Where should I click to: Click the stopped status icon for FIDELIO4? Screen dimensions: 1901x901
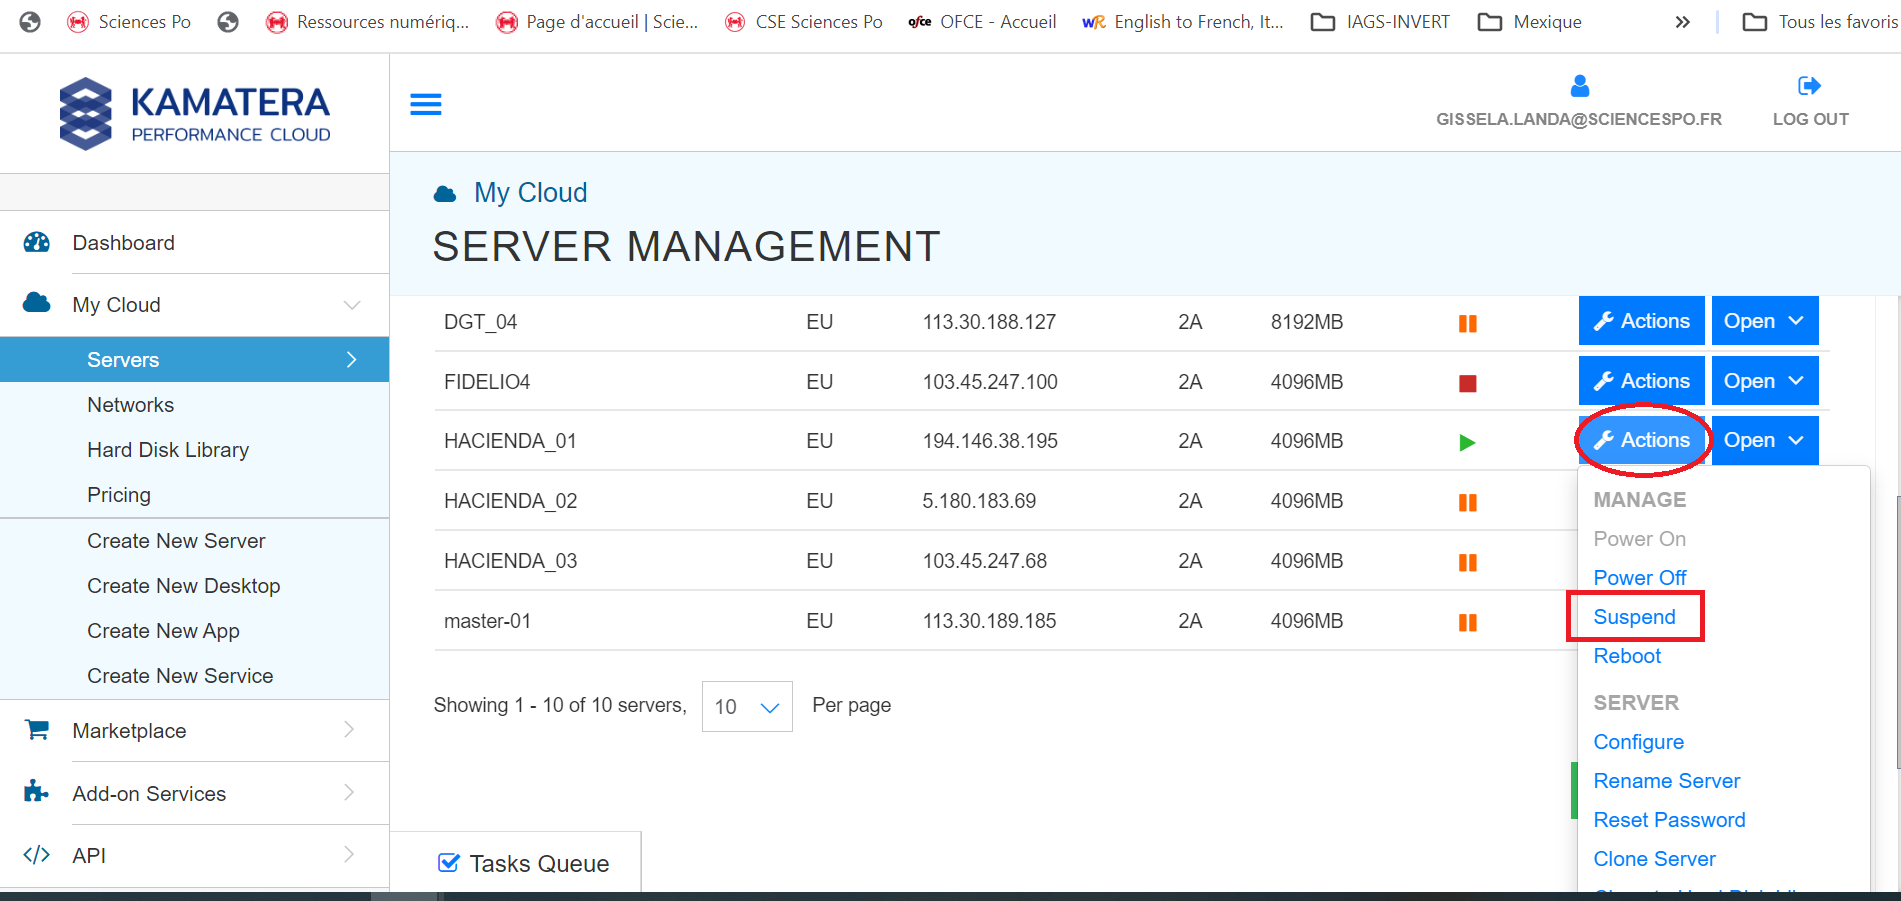(x=1468, y=383)
